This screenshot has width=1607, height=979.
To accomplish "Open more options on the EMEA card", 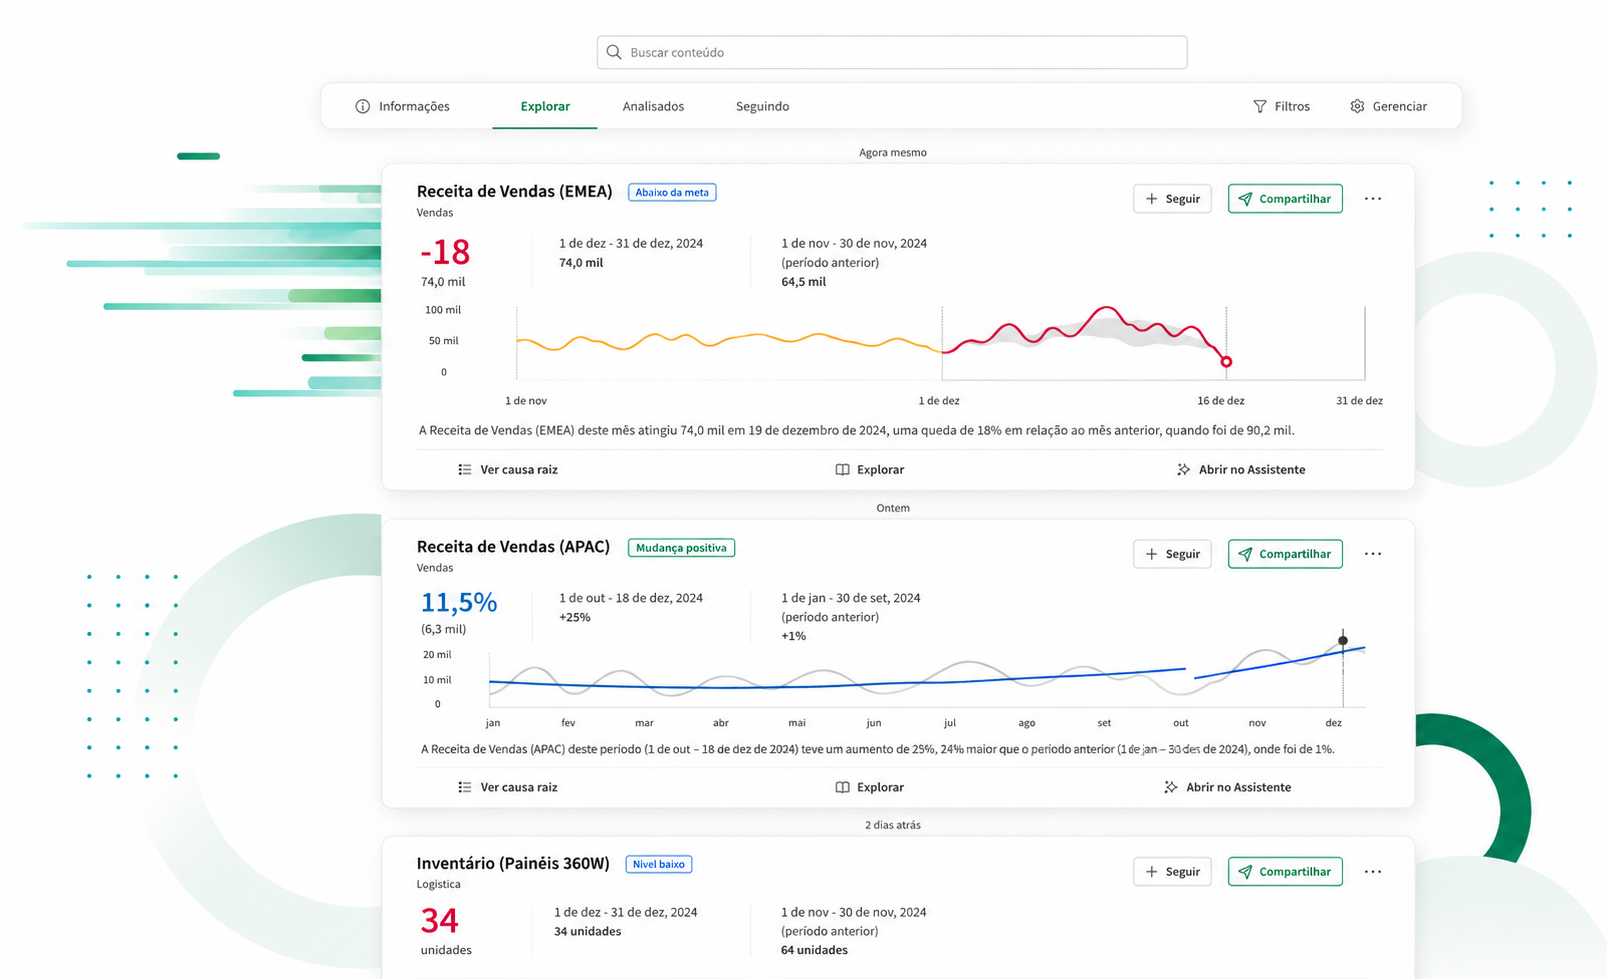I will pos(1373,199).
